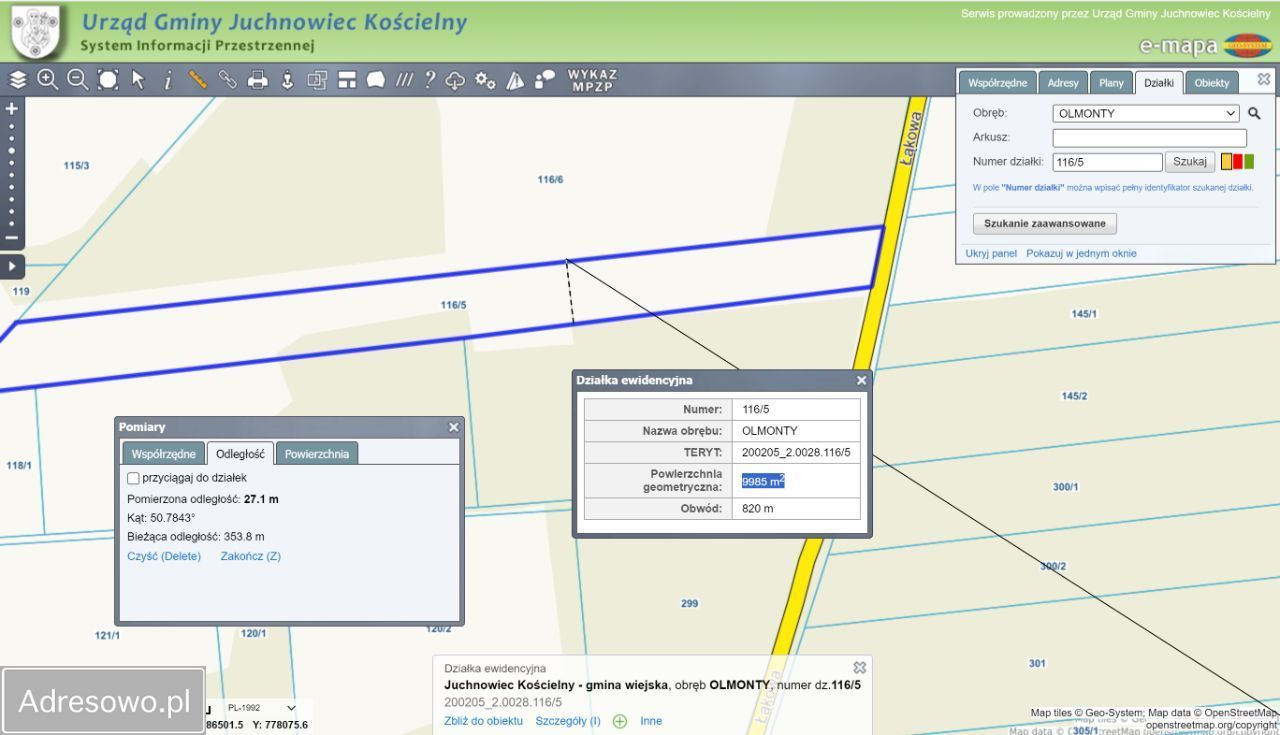Open the settings gears icon
The image size is (1280, 735).
485,80
